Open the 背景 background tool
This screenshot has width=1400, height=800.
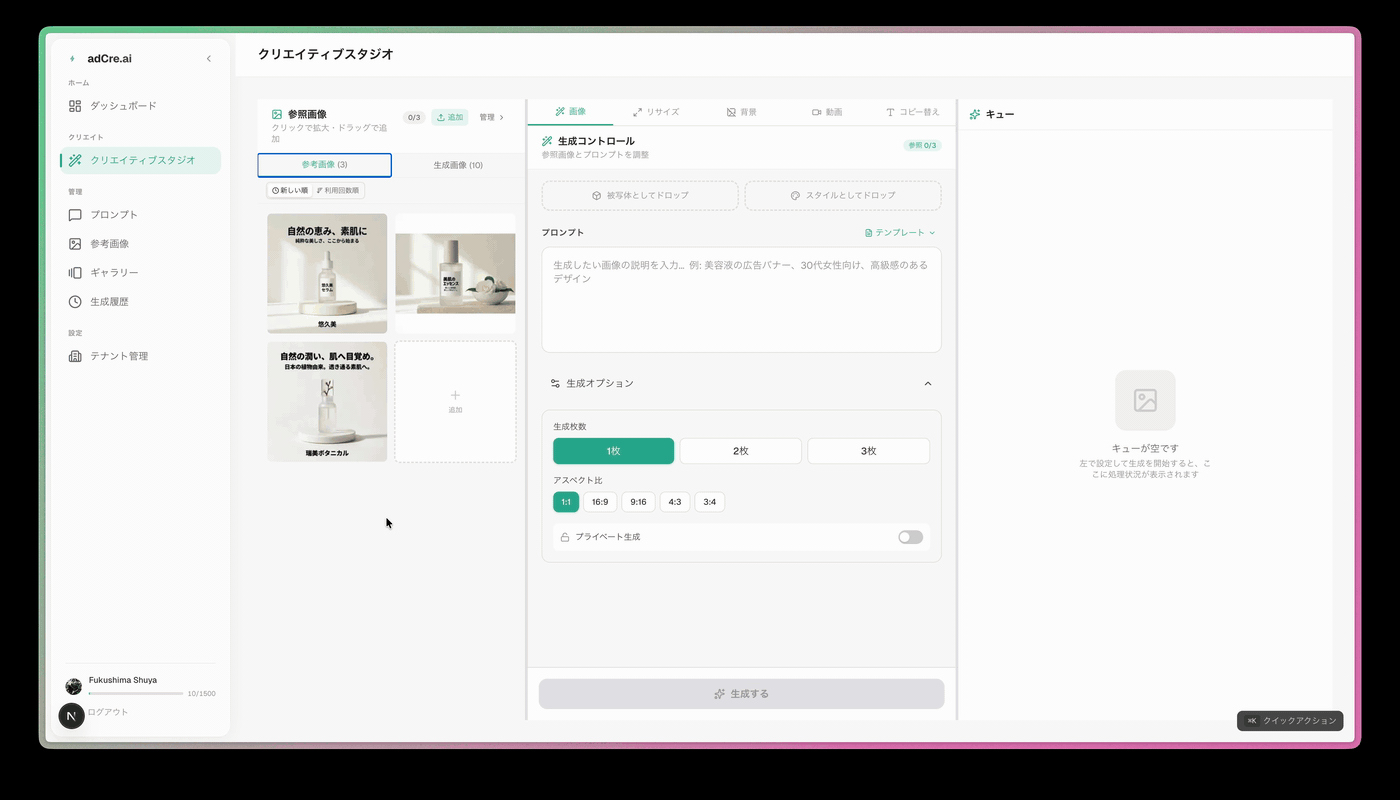[744, 112]
